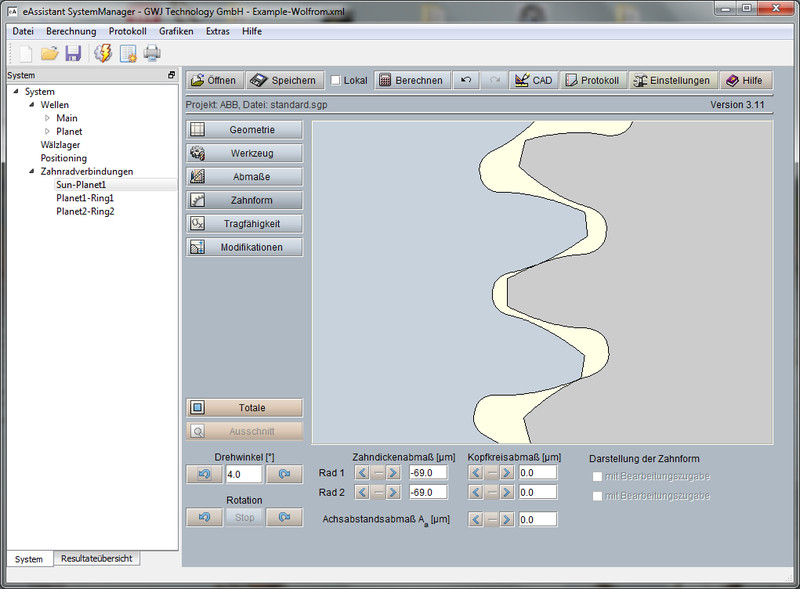
Task: Open the Tragfähigkeit section
Action: point(244,223)
